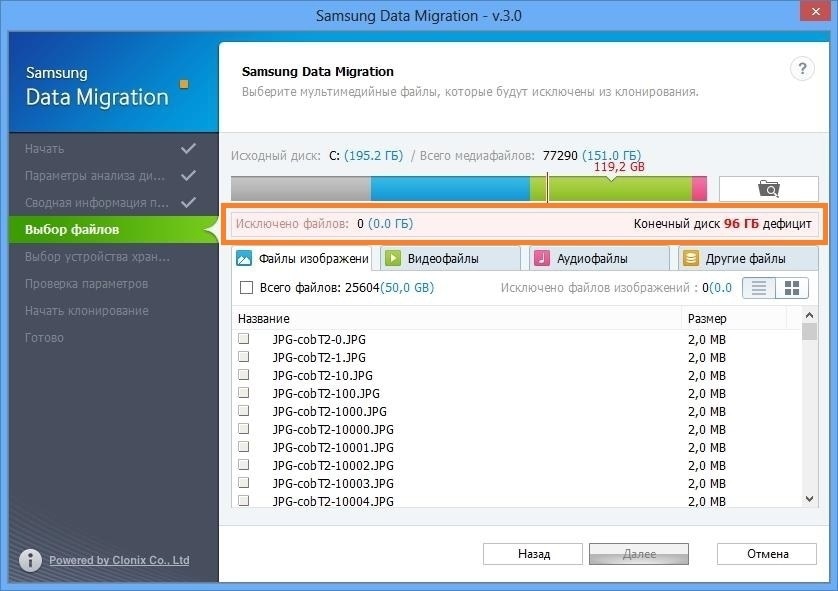The height and width of the screenshot is (591, 838).
Task: Click file name JPG-cobT2-10002.JPG
Action: [x=333, y=465]
